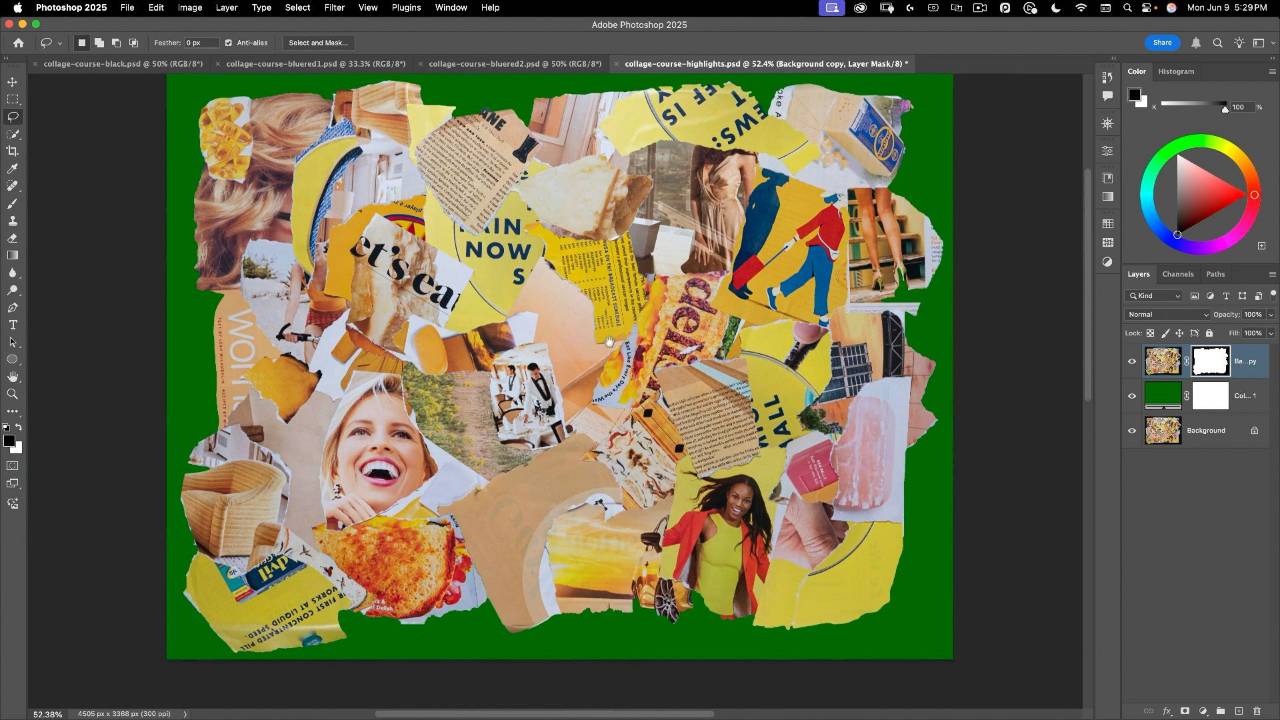
Task: Click the Select and Mask button
Action: tap(317, 43)
